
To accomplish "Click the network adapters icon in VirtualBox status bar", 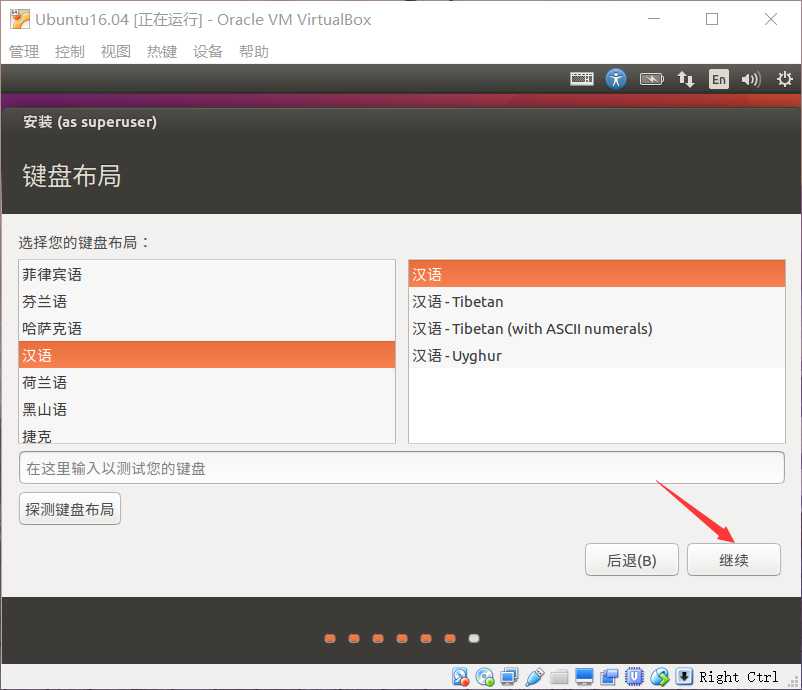I will (x=509, y=677).
